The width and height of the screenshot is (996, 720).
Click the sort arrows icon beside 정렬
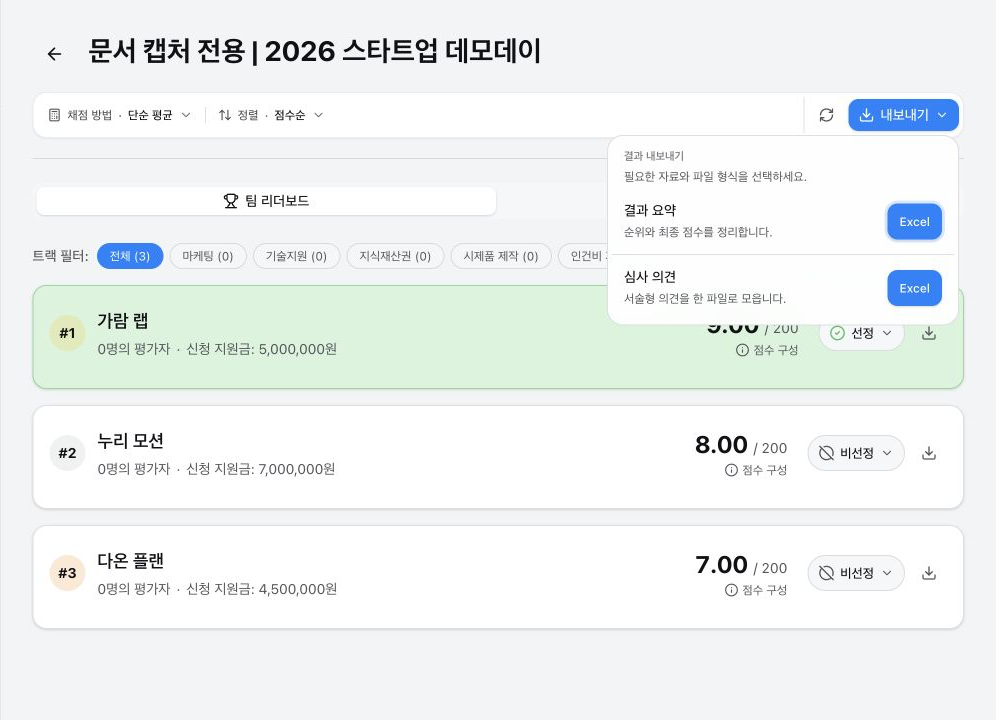click(224, 115)
